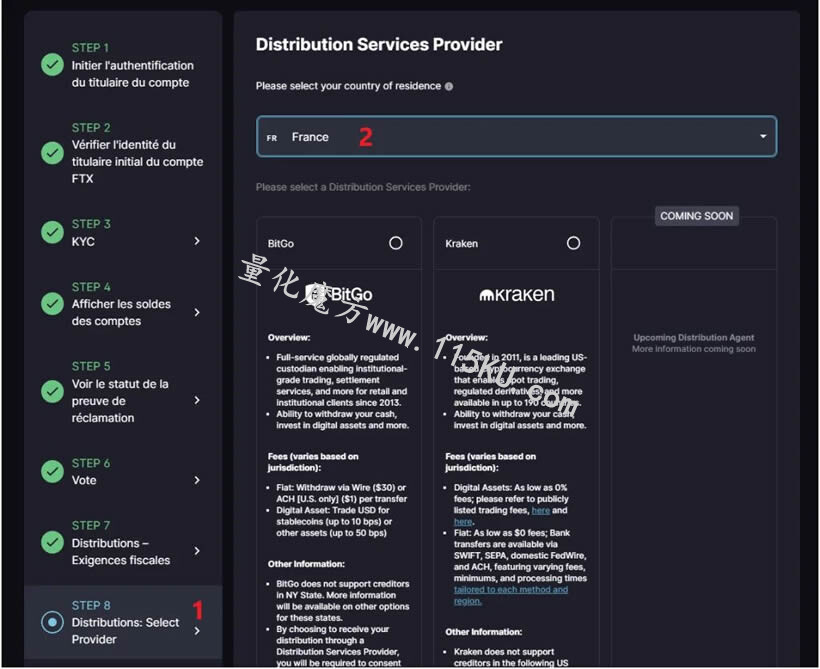This screenshot has width=820, height=669.
Task: Click 'Please select a Distribution Services Provider' text
Action: 363,187
